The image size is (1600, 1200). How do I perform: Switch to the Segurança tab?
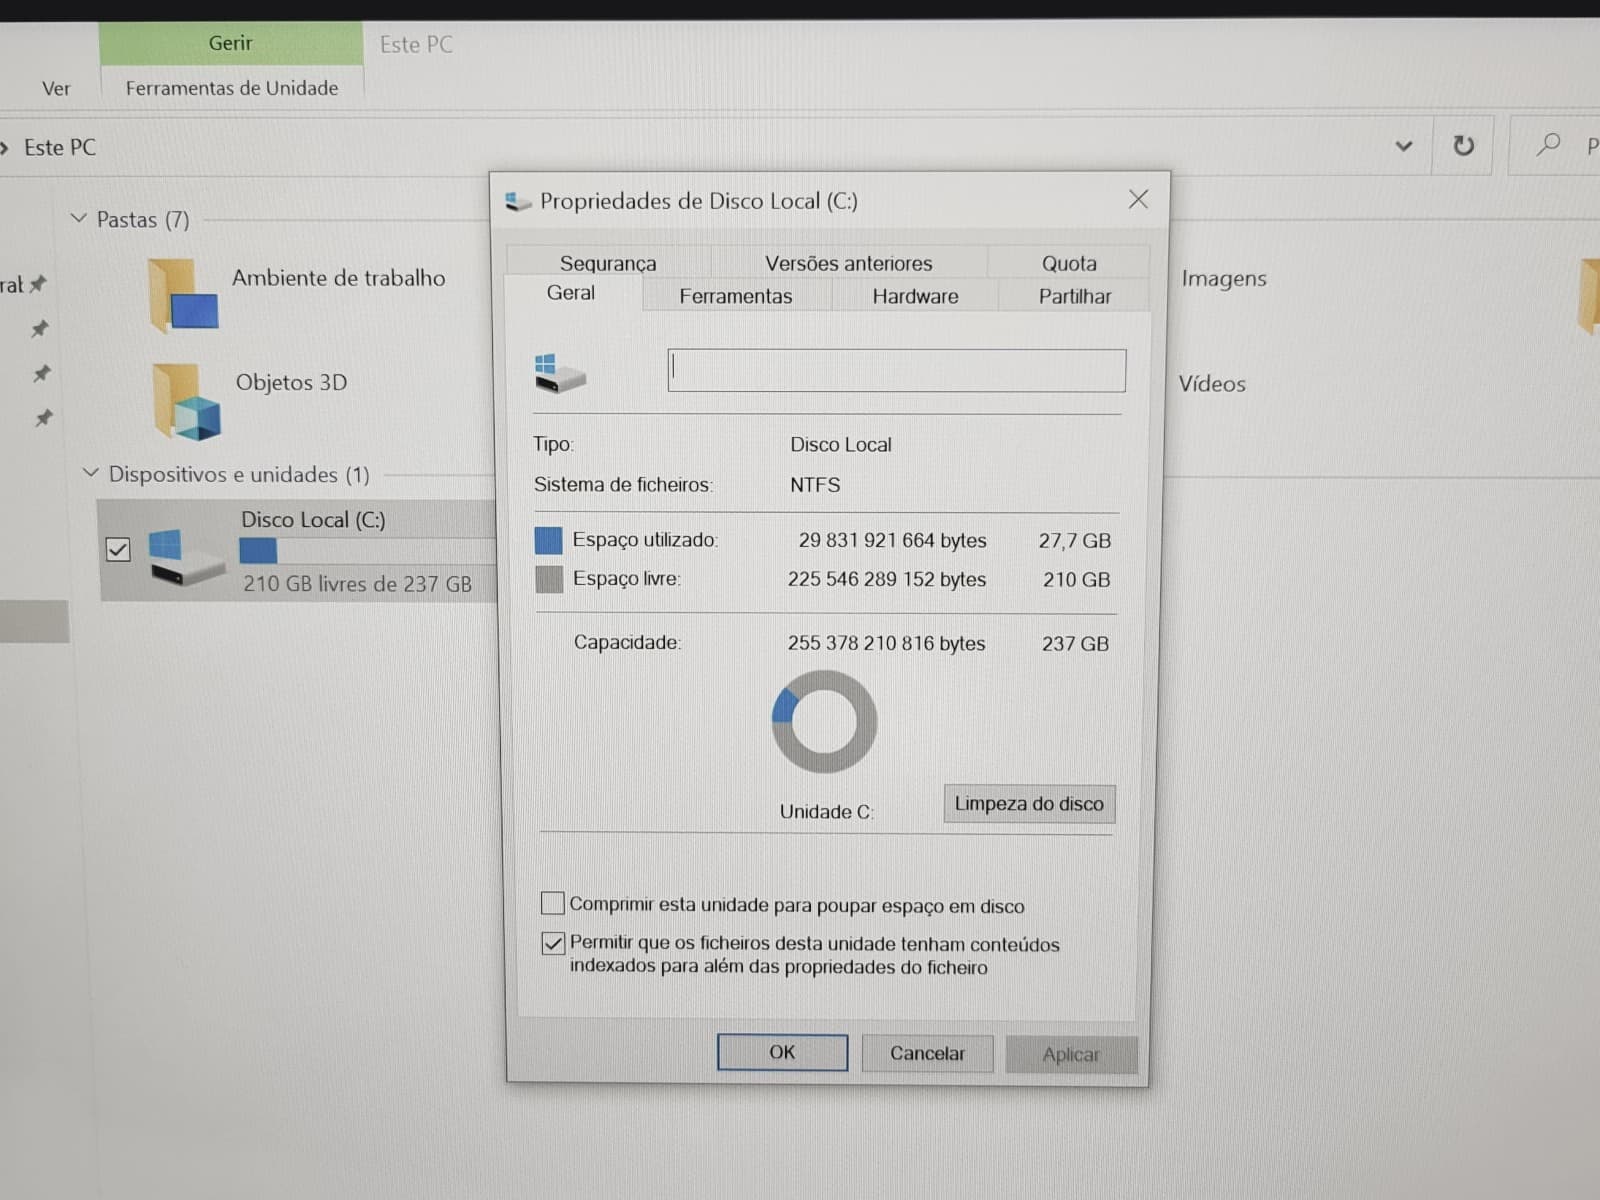[x=608, y=262]
